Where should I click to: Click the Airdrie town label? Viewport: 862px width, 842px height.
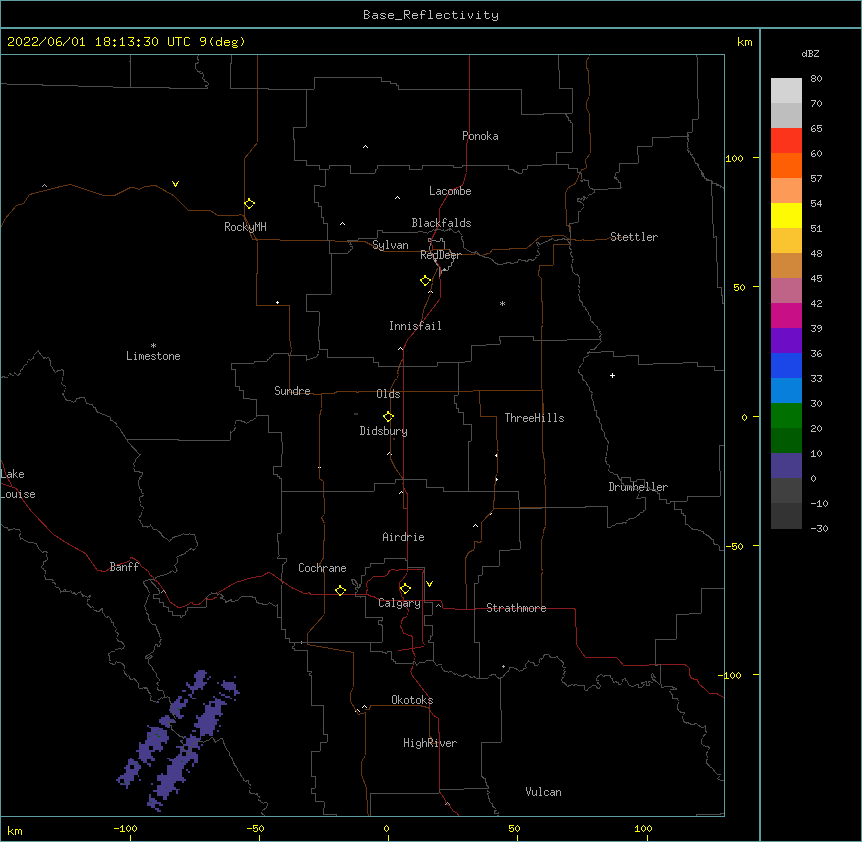tap(403, 537)
